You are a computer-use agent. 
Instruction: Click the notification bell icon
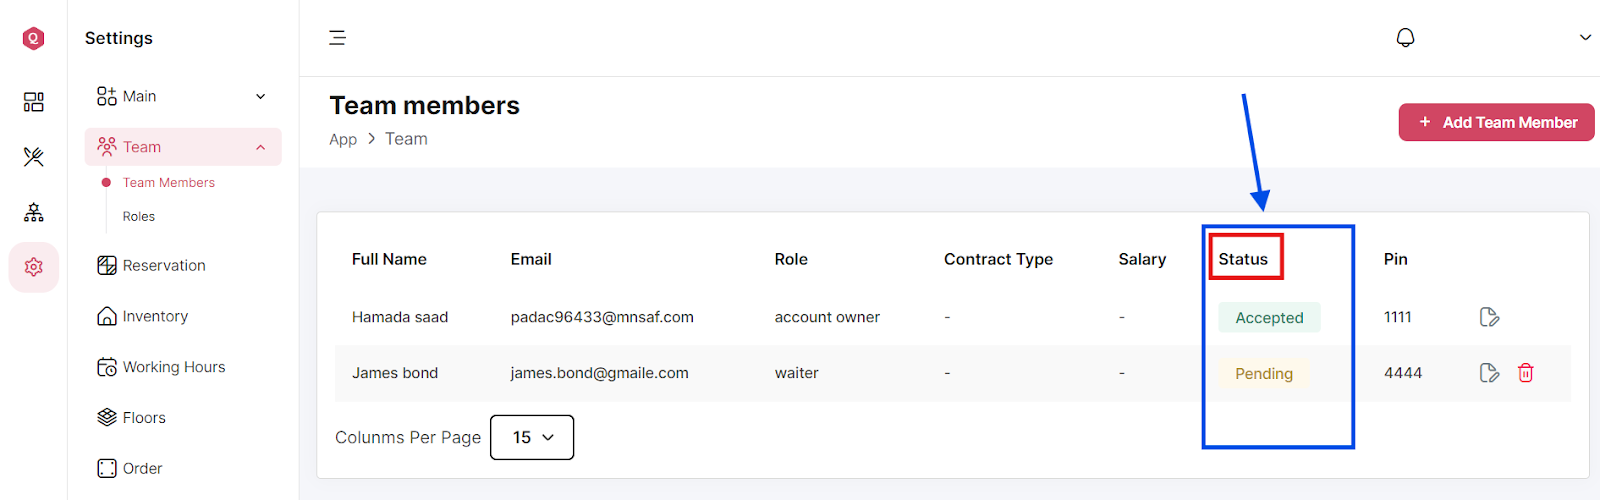click(1405, 38)
